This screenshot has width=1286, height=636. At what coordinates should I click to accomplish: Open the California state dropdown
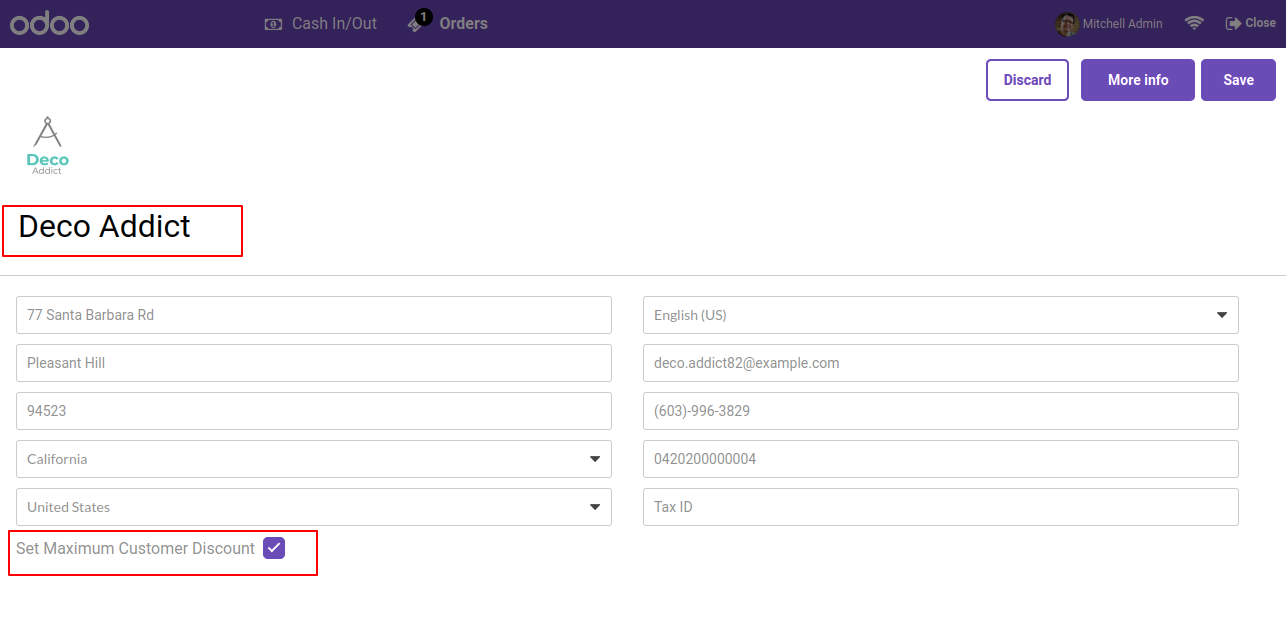pyautogui.click(x=314, y=459)
